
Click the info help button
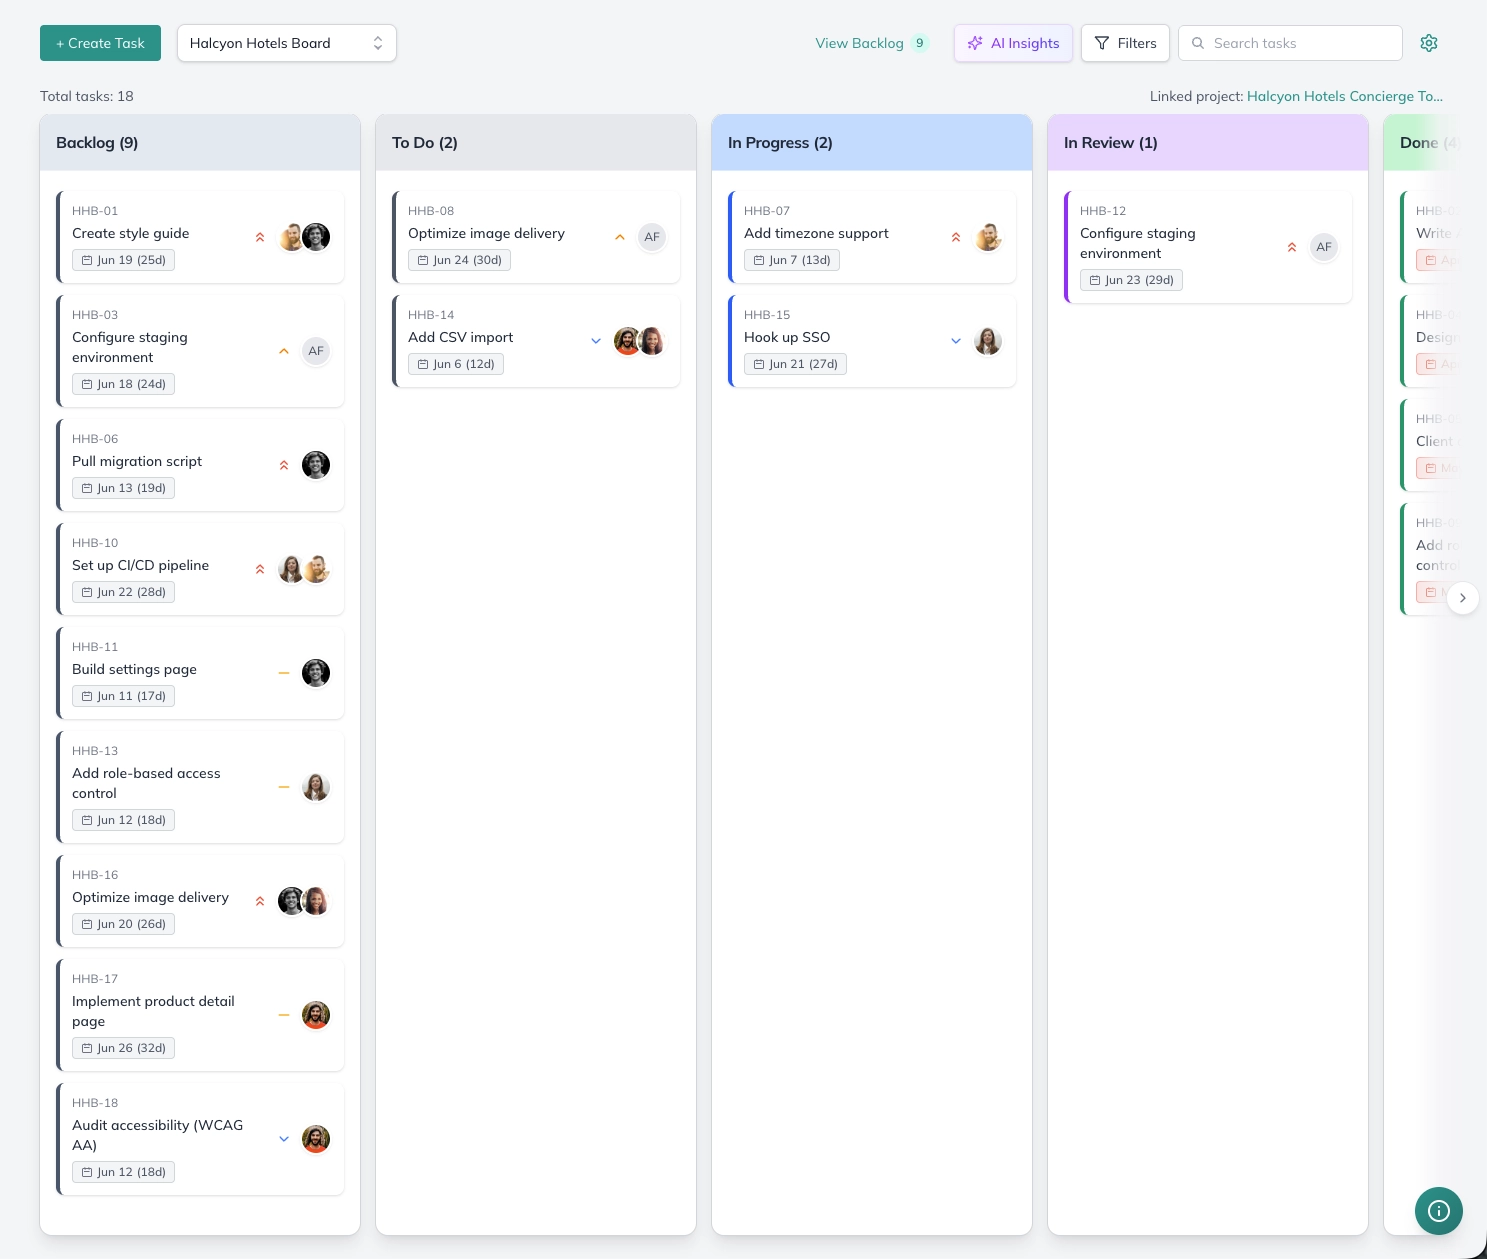1439,1211
